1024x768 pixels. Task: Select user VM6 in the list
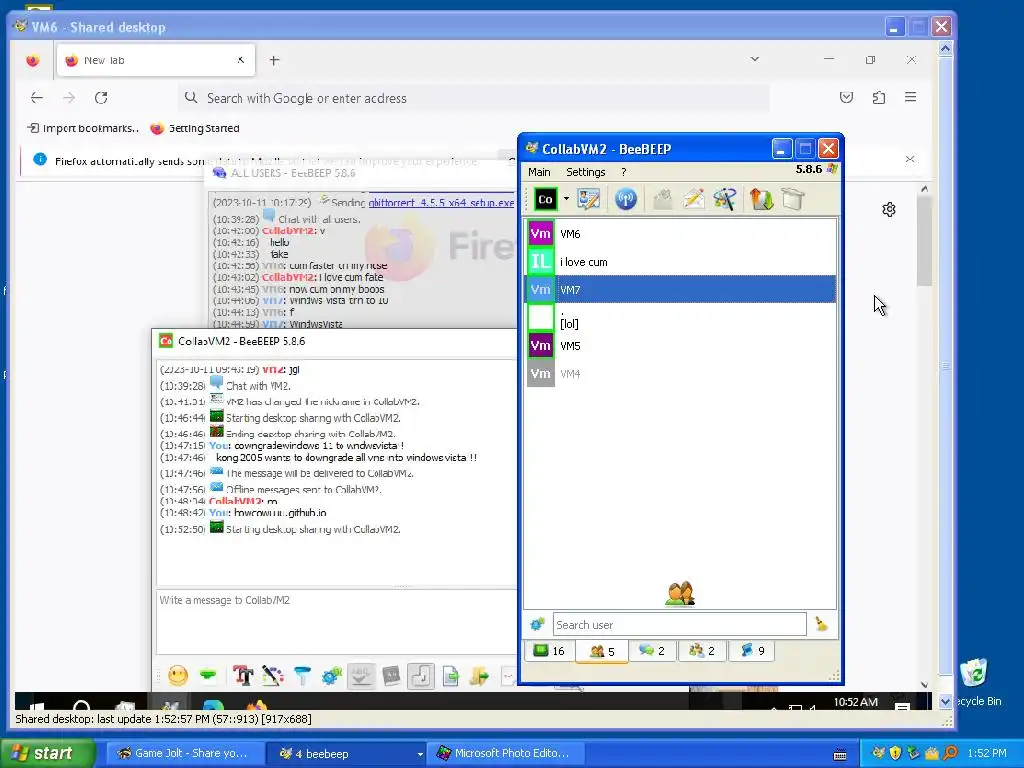[681, 234]
